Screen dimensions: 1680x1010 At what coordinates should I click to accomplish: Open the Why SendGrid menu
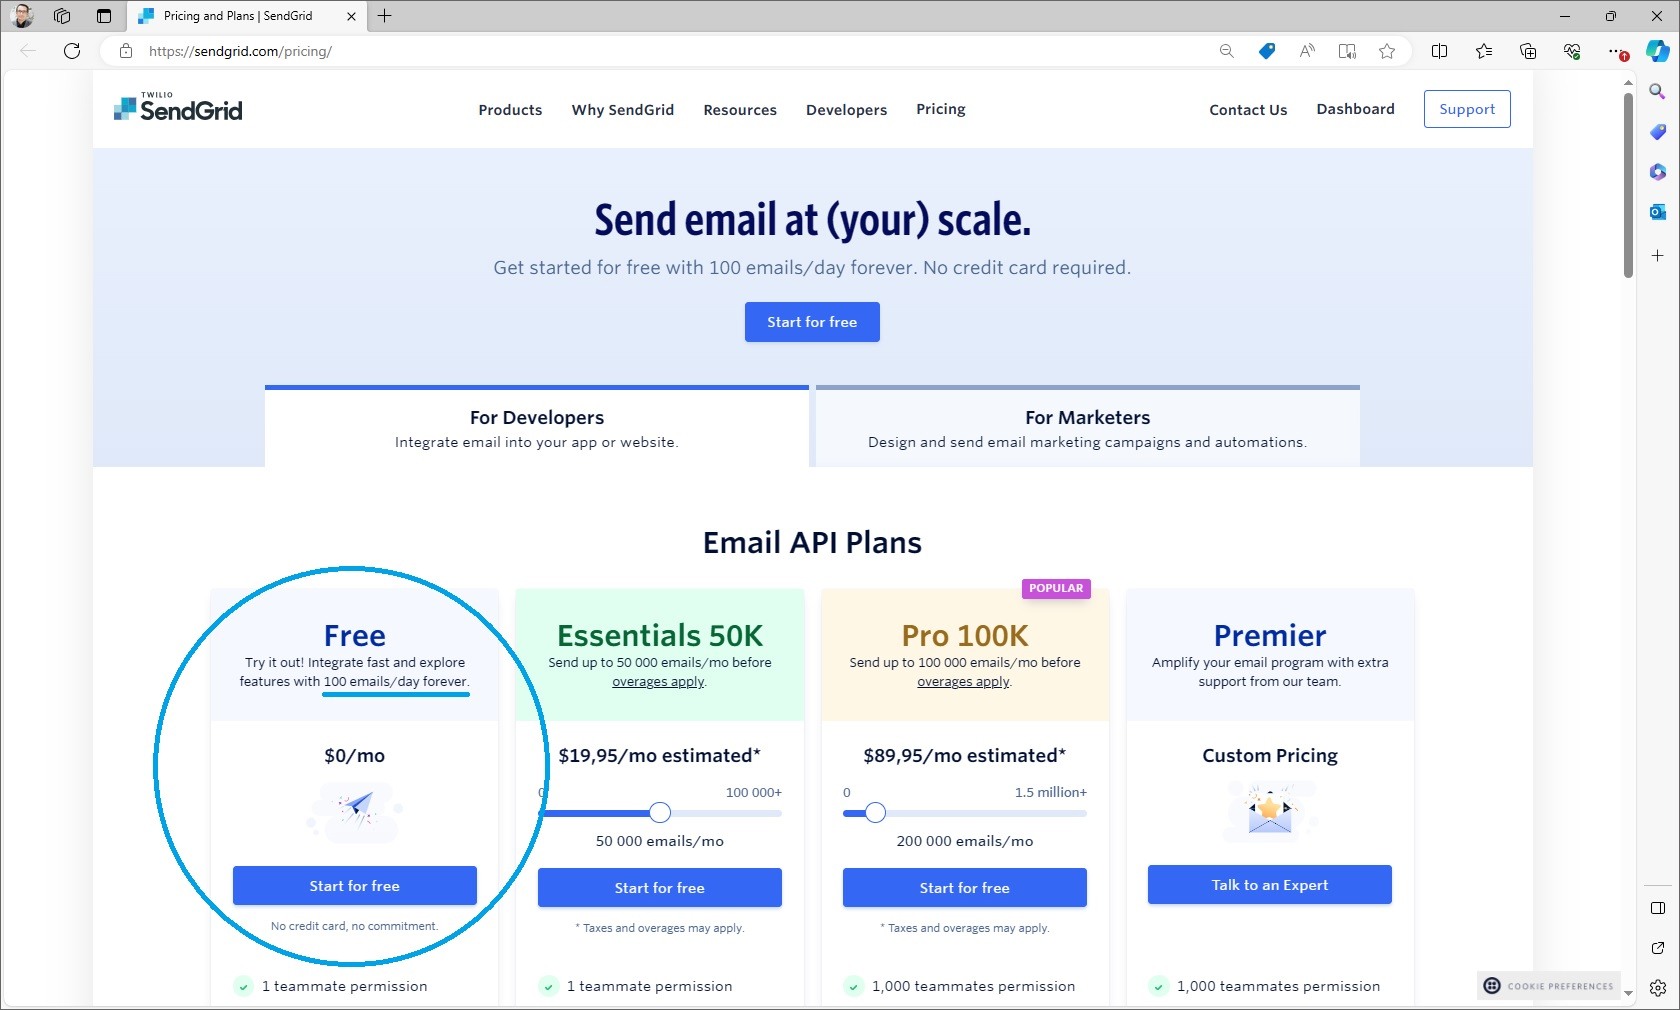coord(623,110)
